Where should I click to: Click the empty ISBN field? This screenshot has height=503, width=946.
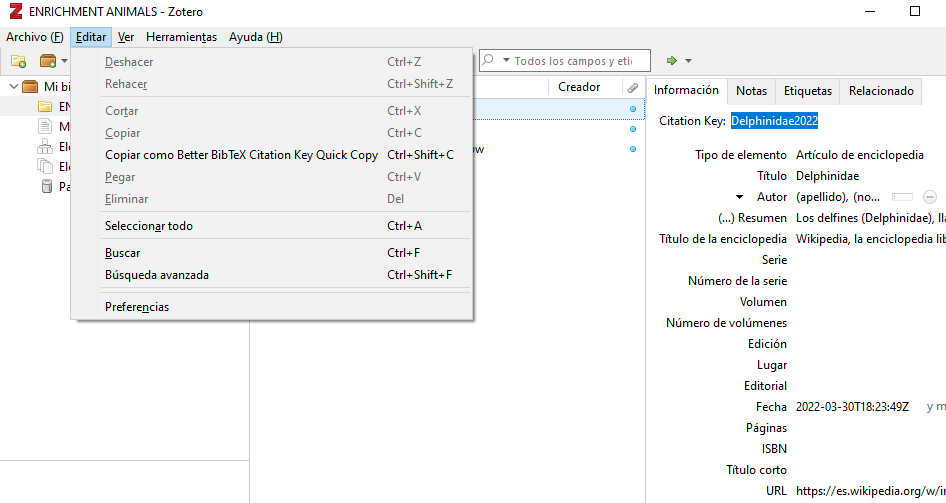pyautogui.click(x=869, y=449)
